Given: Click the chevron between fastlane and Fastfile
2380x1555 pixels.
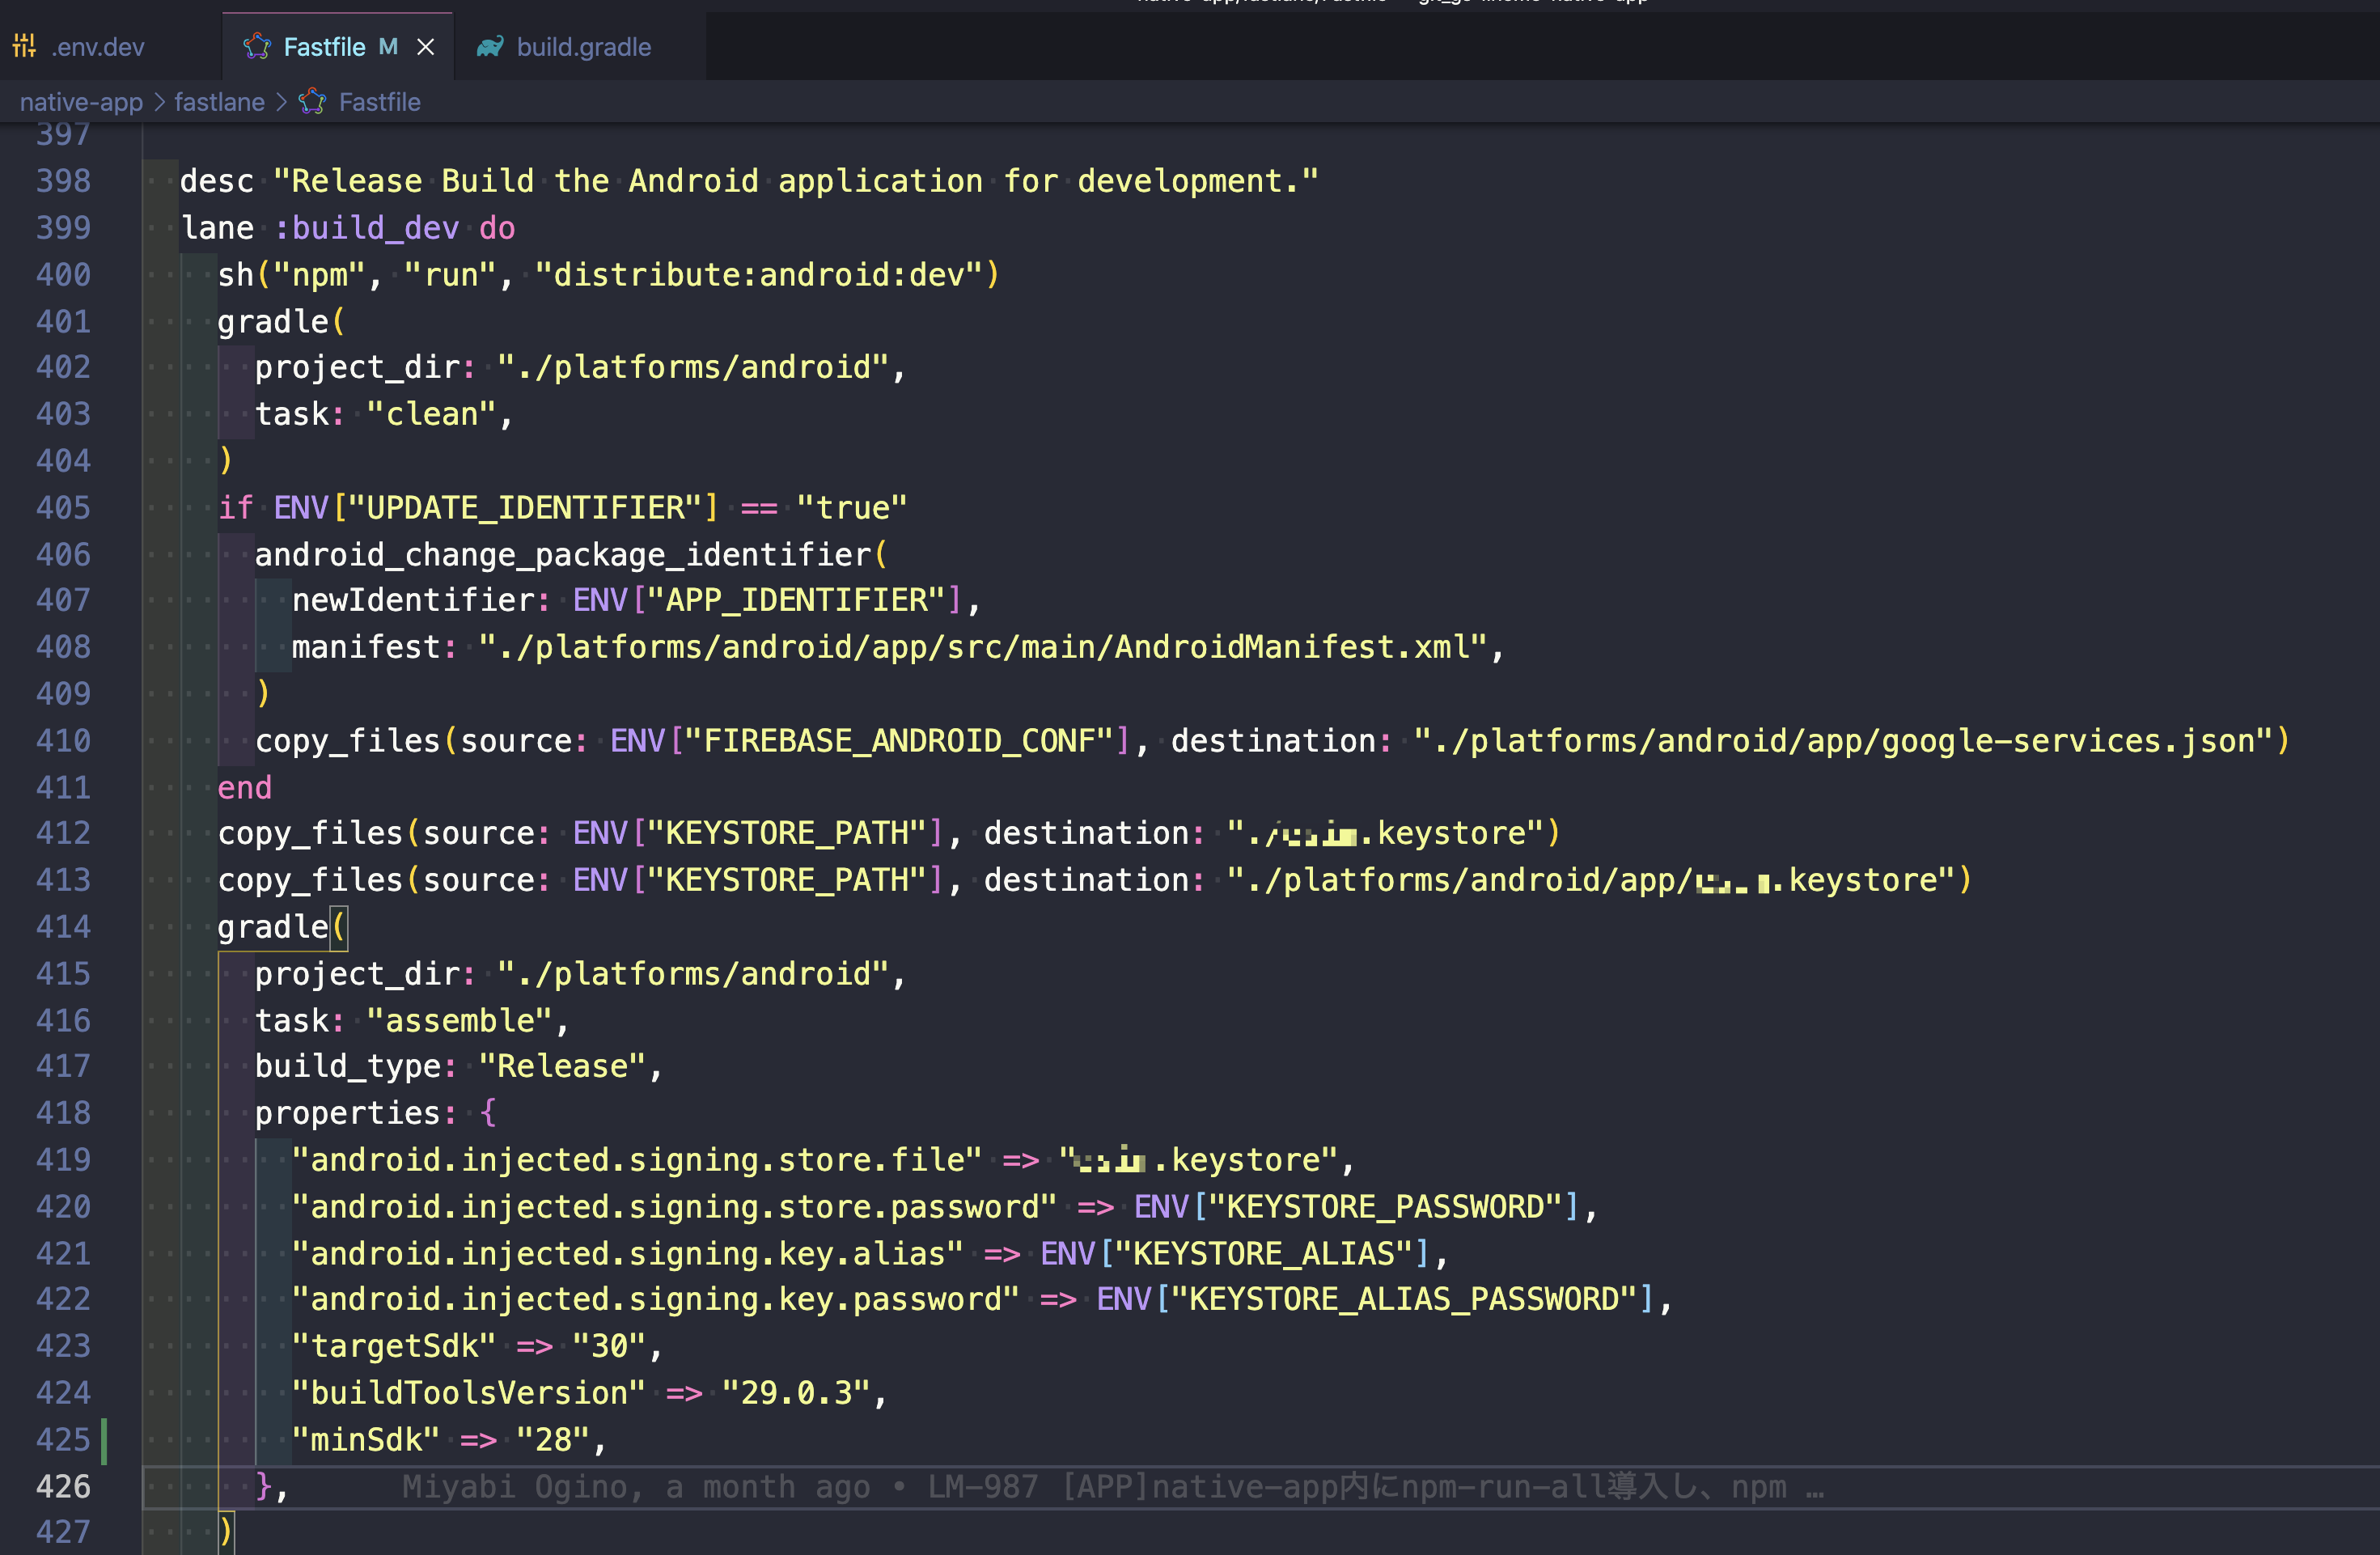Looking at the screenshot, I should tap(283, 101).
